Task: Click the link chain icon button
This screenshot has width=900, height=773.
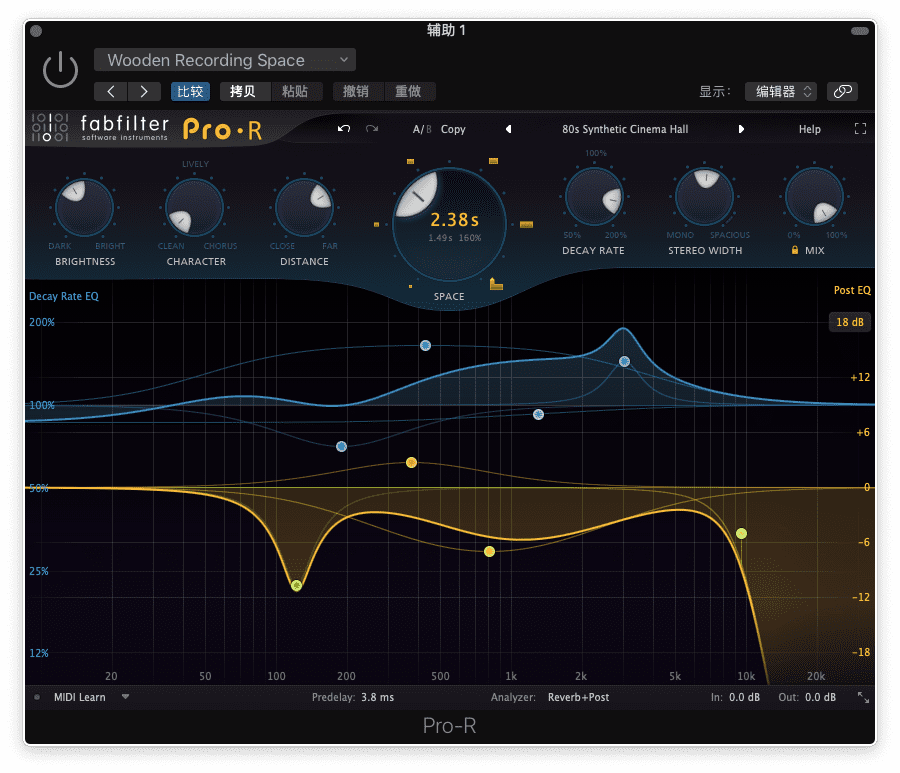Action: (842, 91)
